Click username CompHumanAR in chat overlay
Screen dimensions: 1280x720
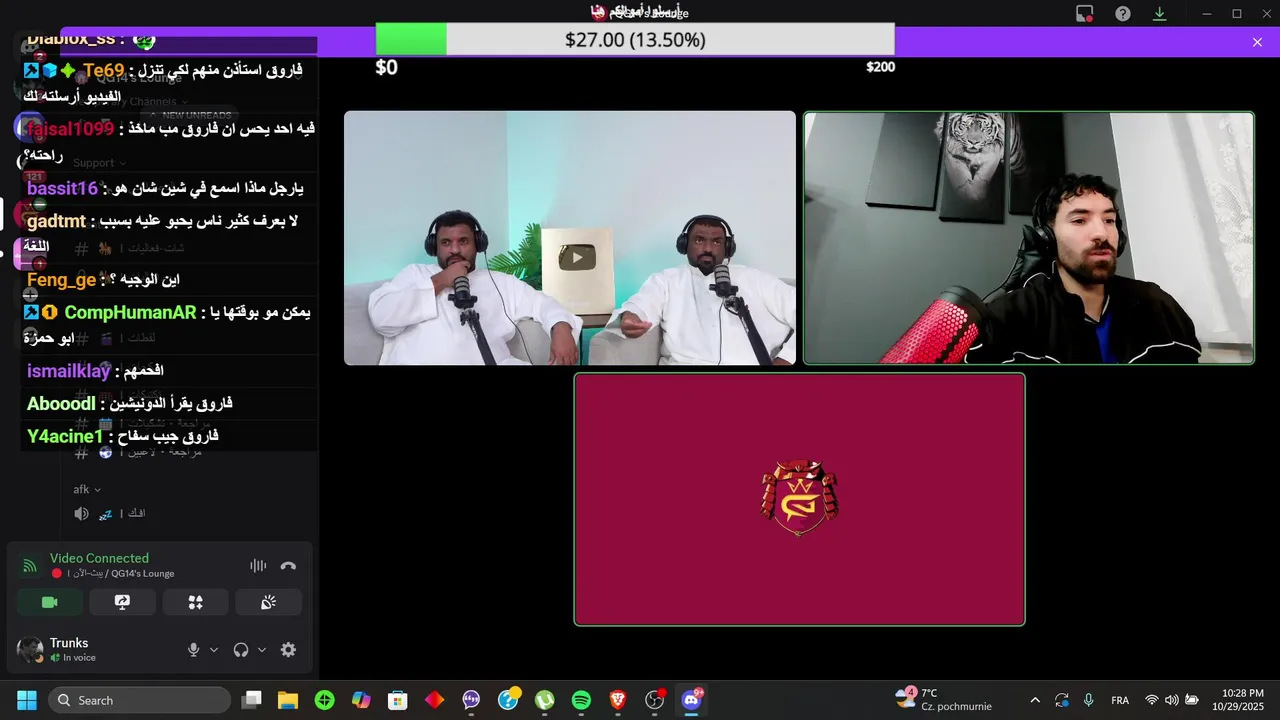pyautogui.click(x=130, y=313)
